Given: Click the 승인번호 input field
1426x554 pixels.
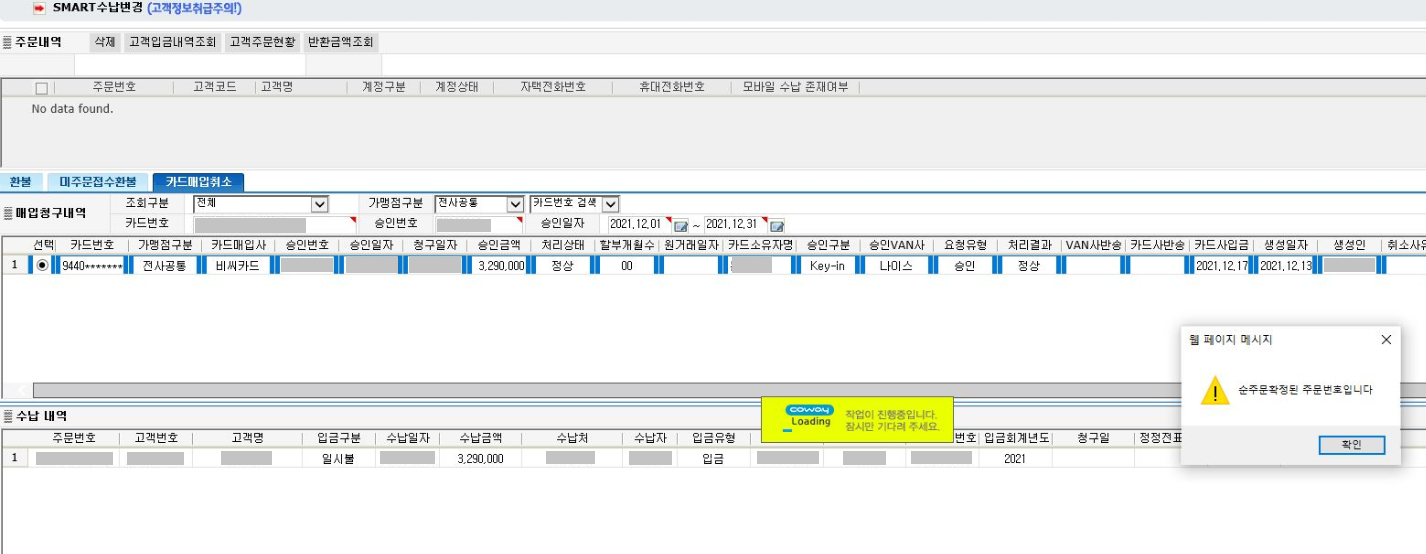Looking at the screenshot, I should click(x=479, y=225).
